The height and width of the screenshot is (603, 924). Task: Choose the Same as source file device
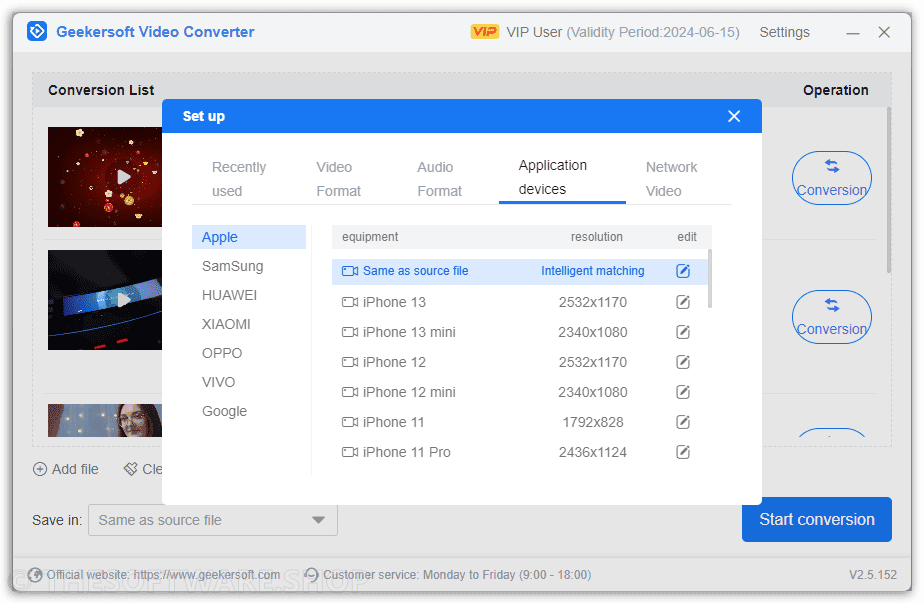tap(519, 271)
